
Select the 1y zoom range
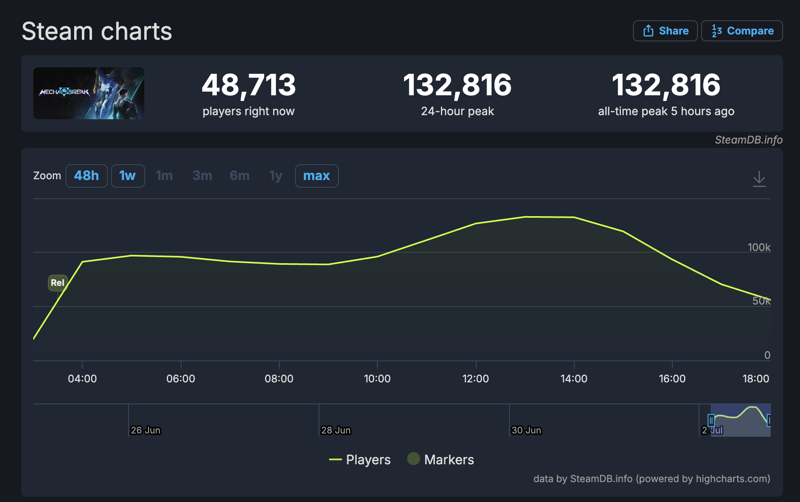tap(276, 176)
